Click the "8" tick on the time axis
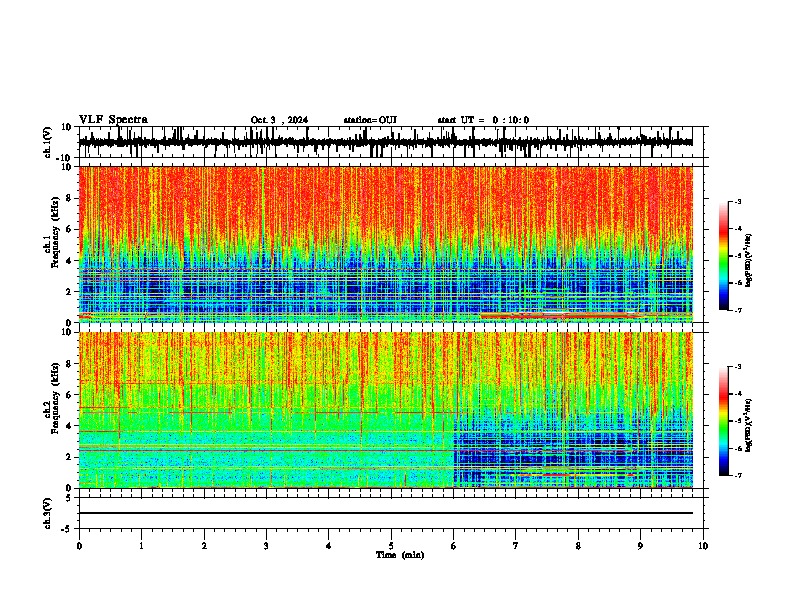The image size is (792, 612). pyautogui.click(x=578, y=546)
